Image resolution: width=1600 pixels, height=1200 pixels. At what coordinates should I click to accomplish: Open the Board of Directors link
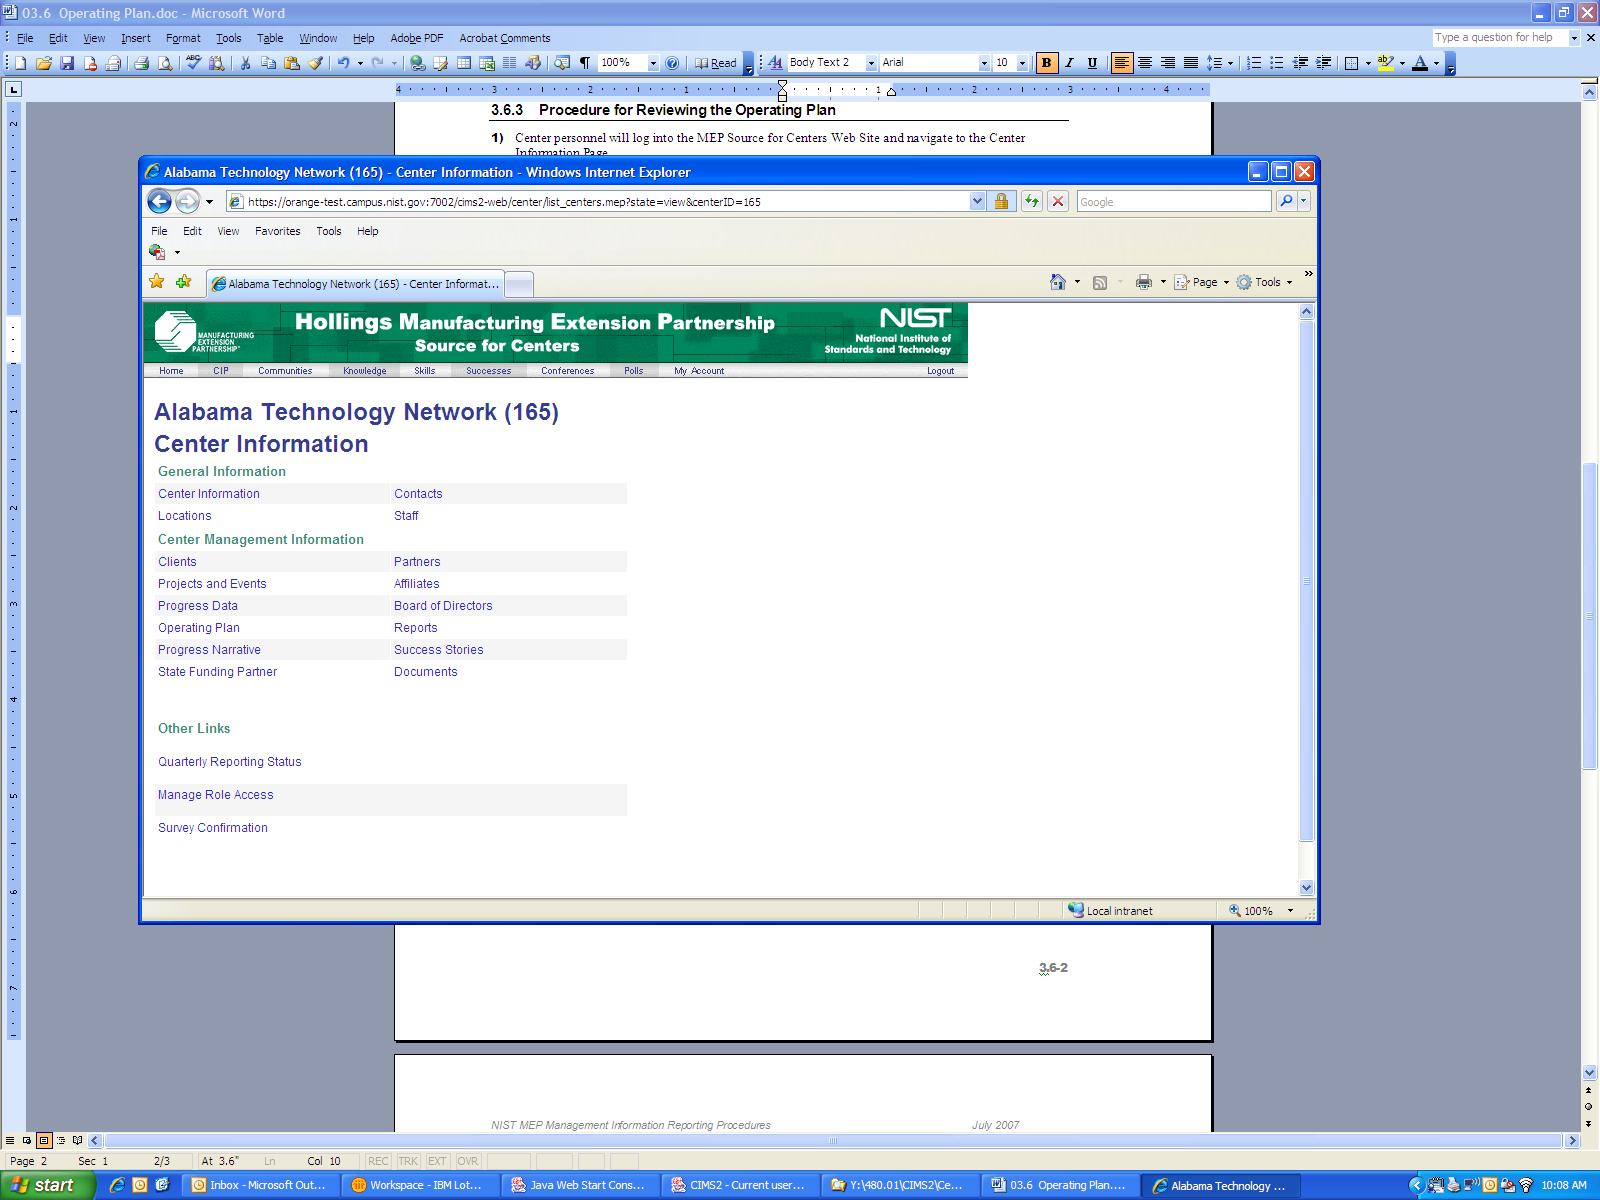coord(443,606)
